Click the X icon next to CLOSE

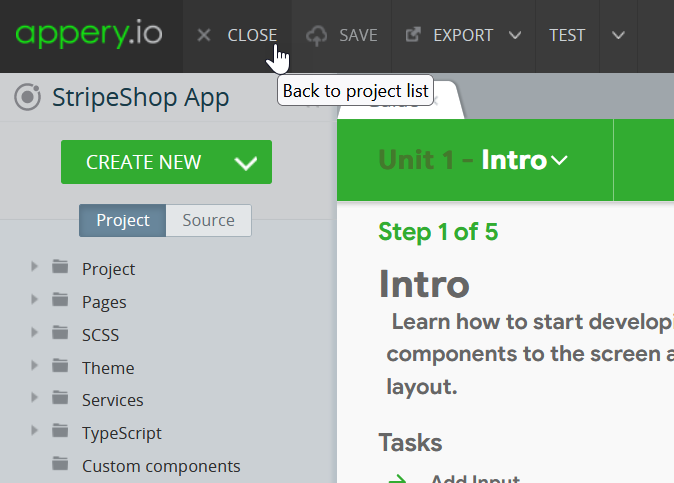[x=204, y=35]
